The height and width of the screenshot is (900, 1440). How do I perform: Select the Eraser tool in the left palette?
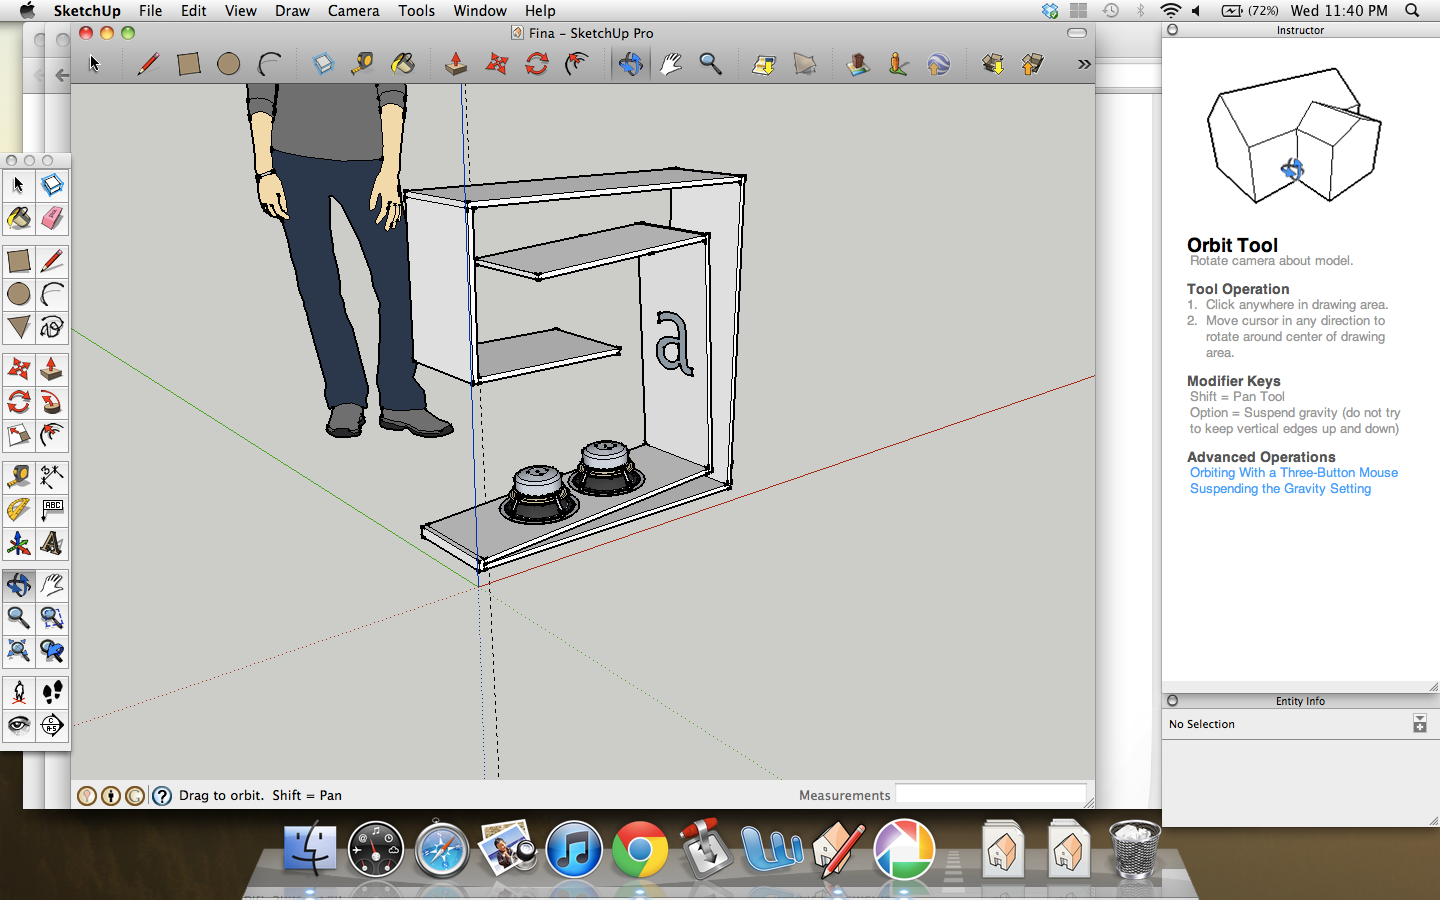[52, 218]
